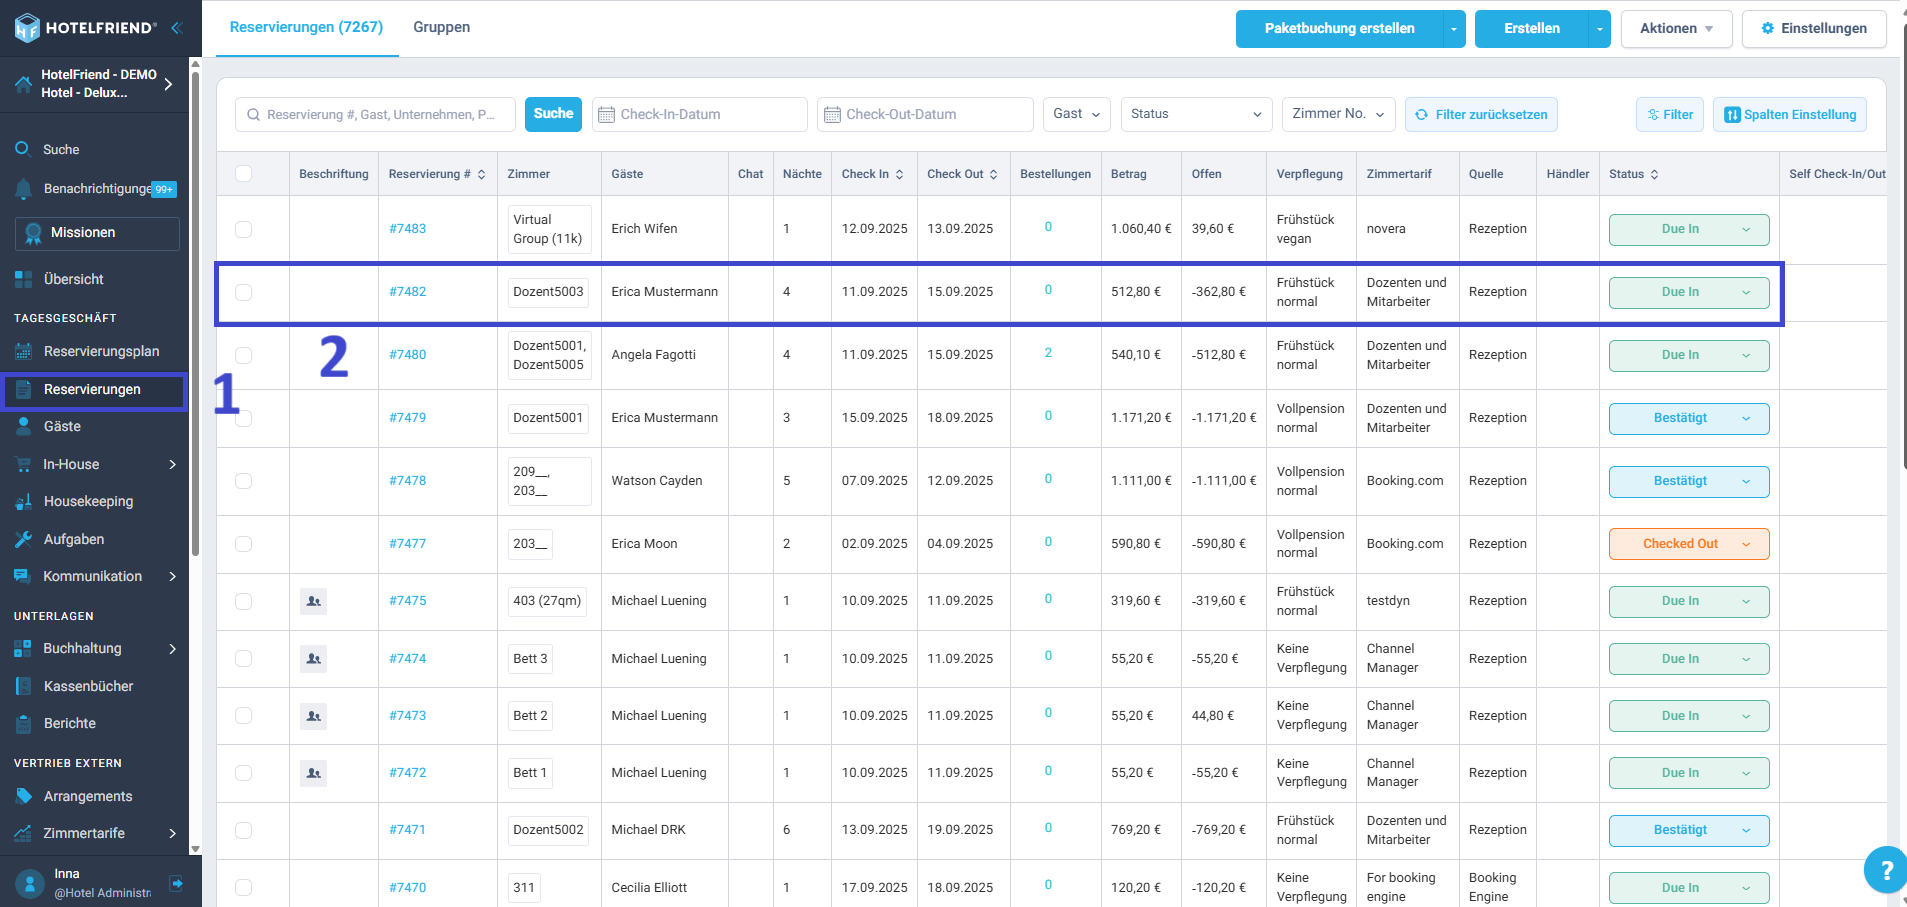Click the reservation search input field

(x=380, y=115)
